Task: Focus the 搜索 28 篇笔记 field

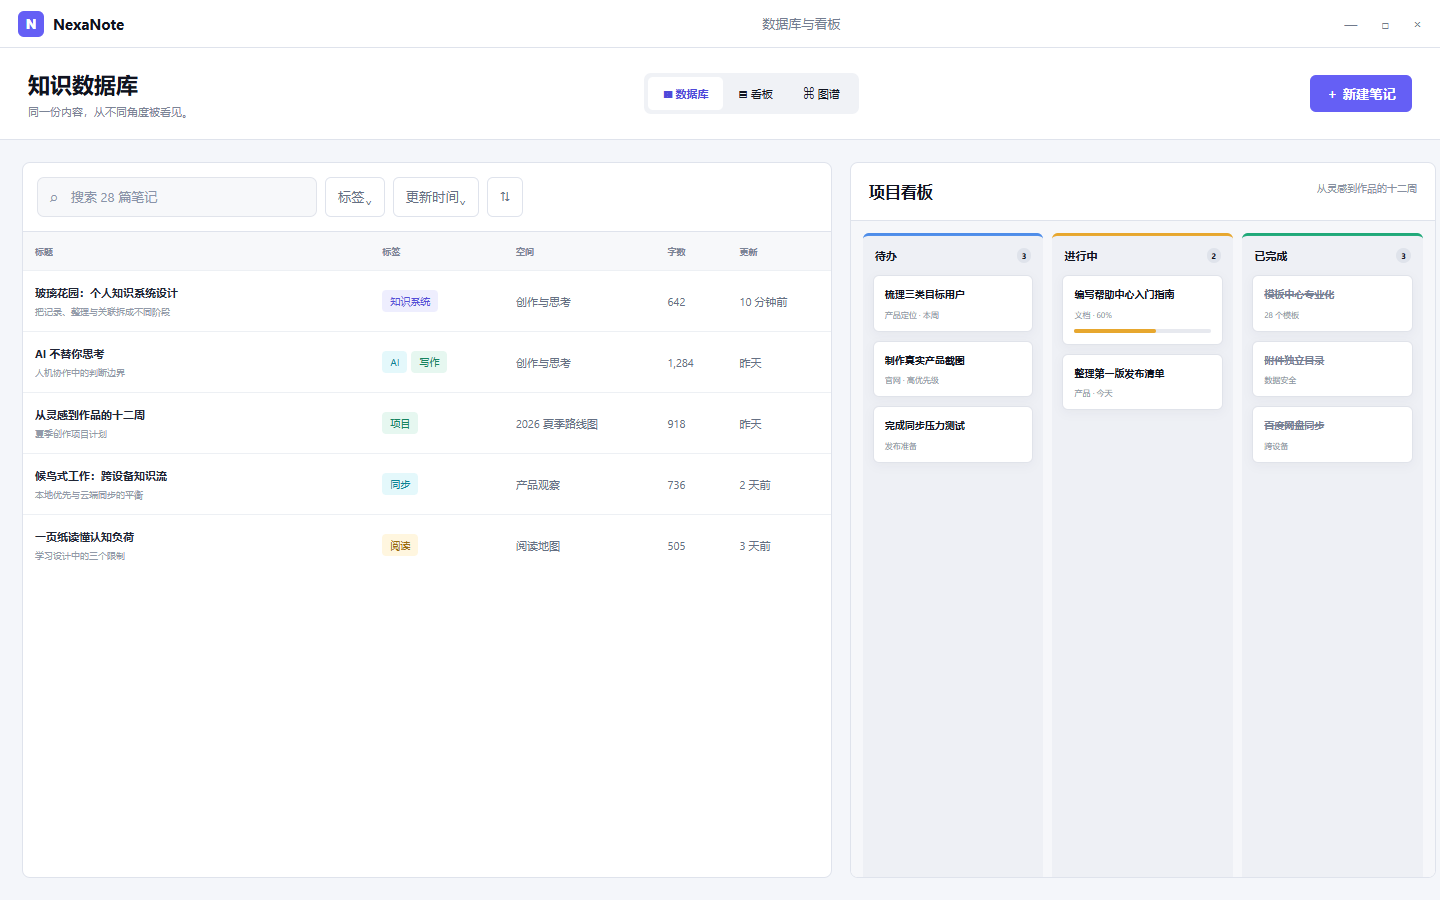Action: coord(177,197)
